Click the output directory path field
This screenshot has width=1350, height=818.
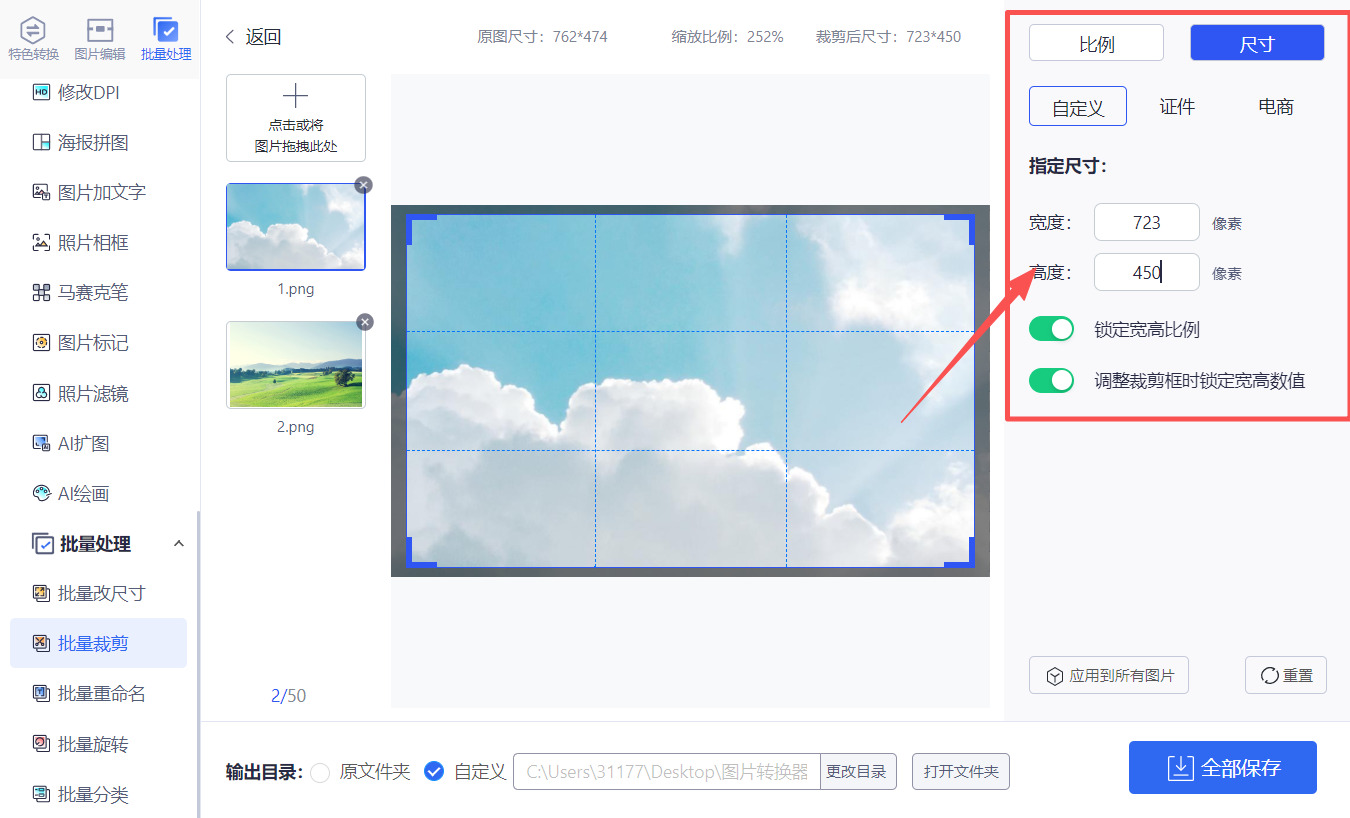tap(667, 772)
